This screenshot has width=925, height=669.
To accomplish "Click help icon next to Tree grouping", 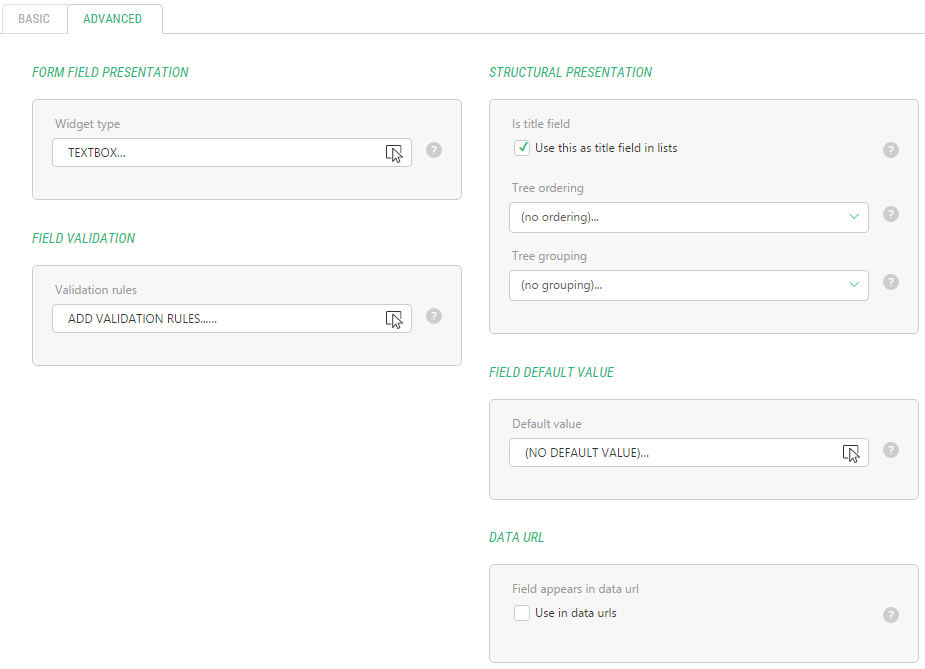I will tap(891, 282).
